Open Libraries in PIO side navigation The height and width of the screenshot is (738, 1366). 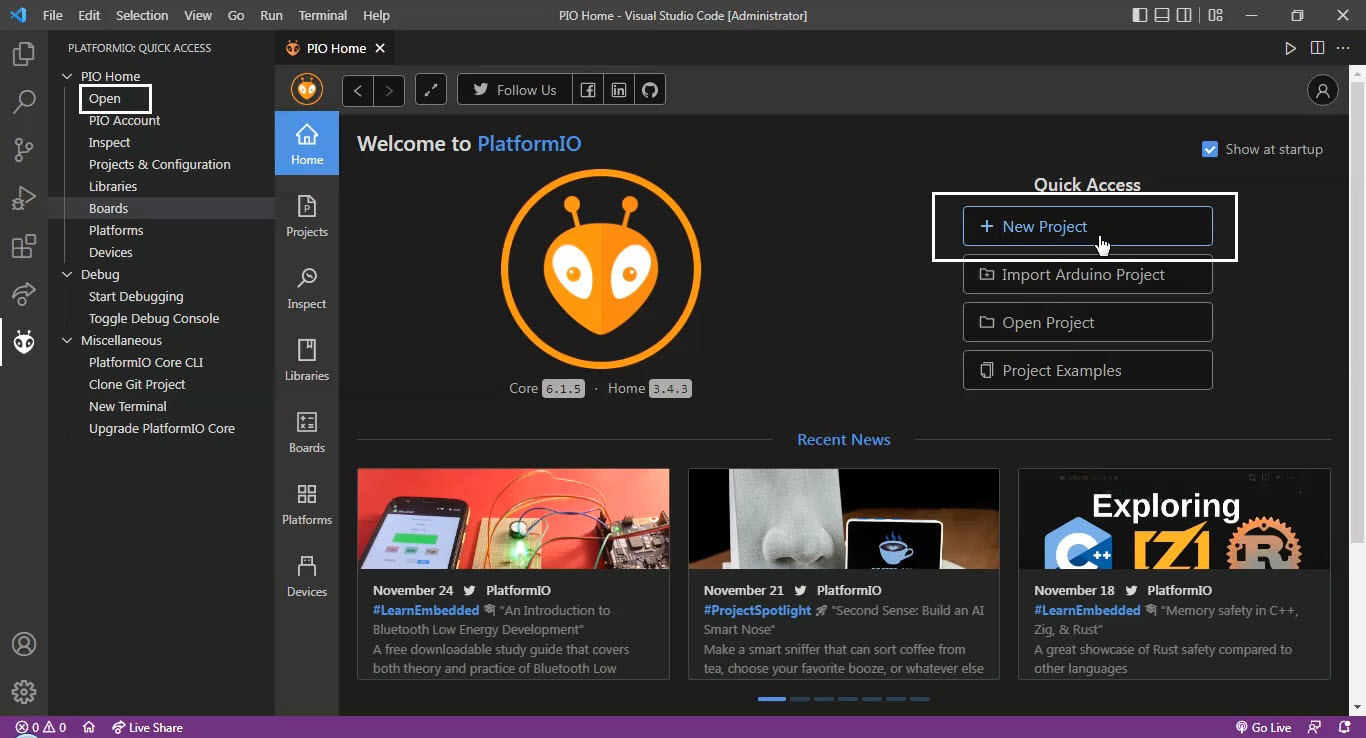[x=307, y=360]
